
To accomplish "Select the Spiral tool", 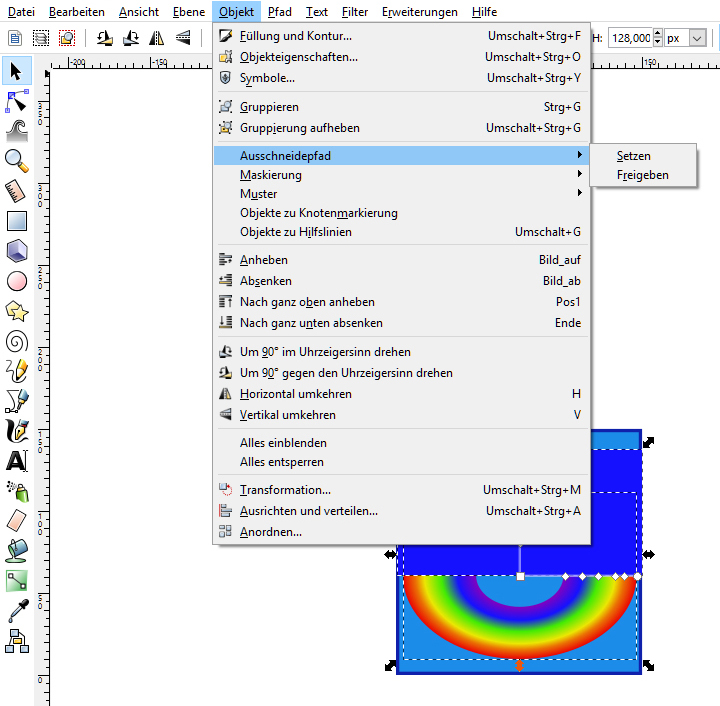I will tap(17, 341).
